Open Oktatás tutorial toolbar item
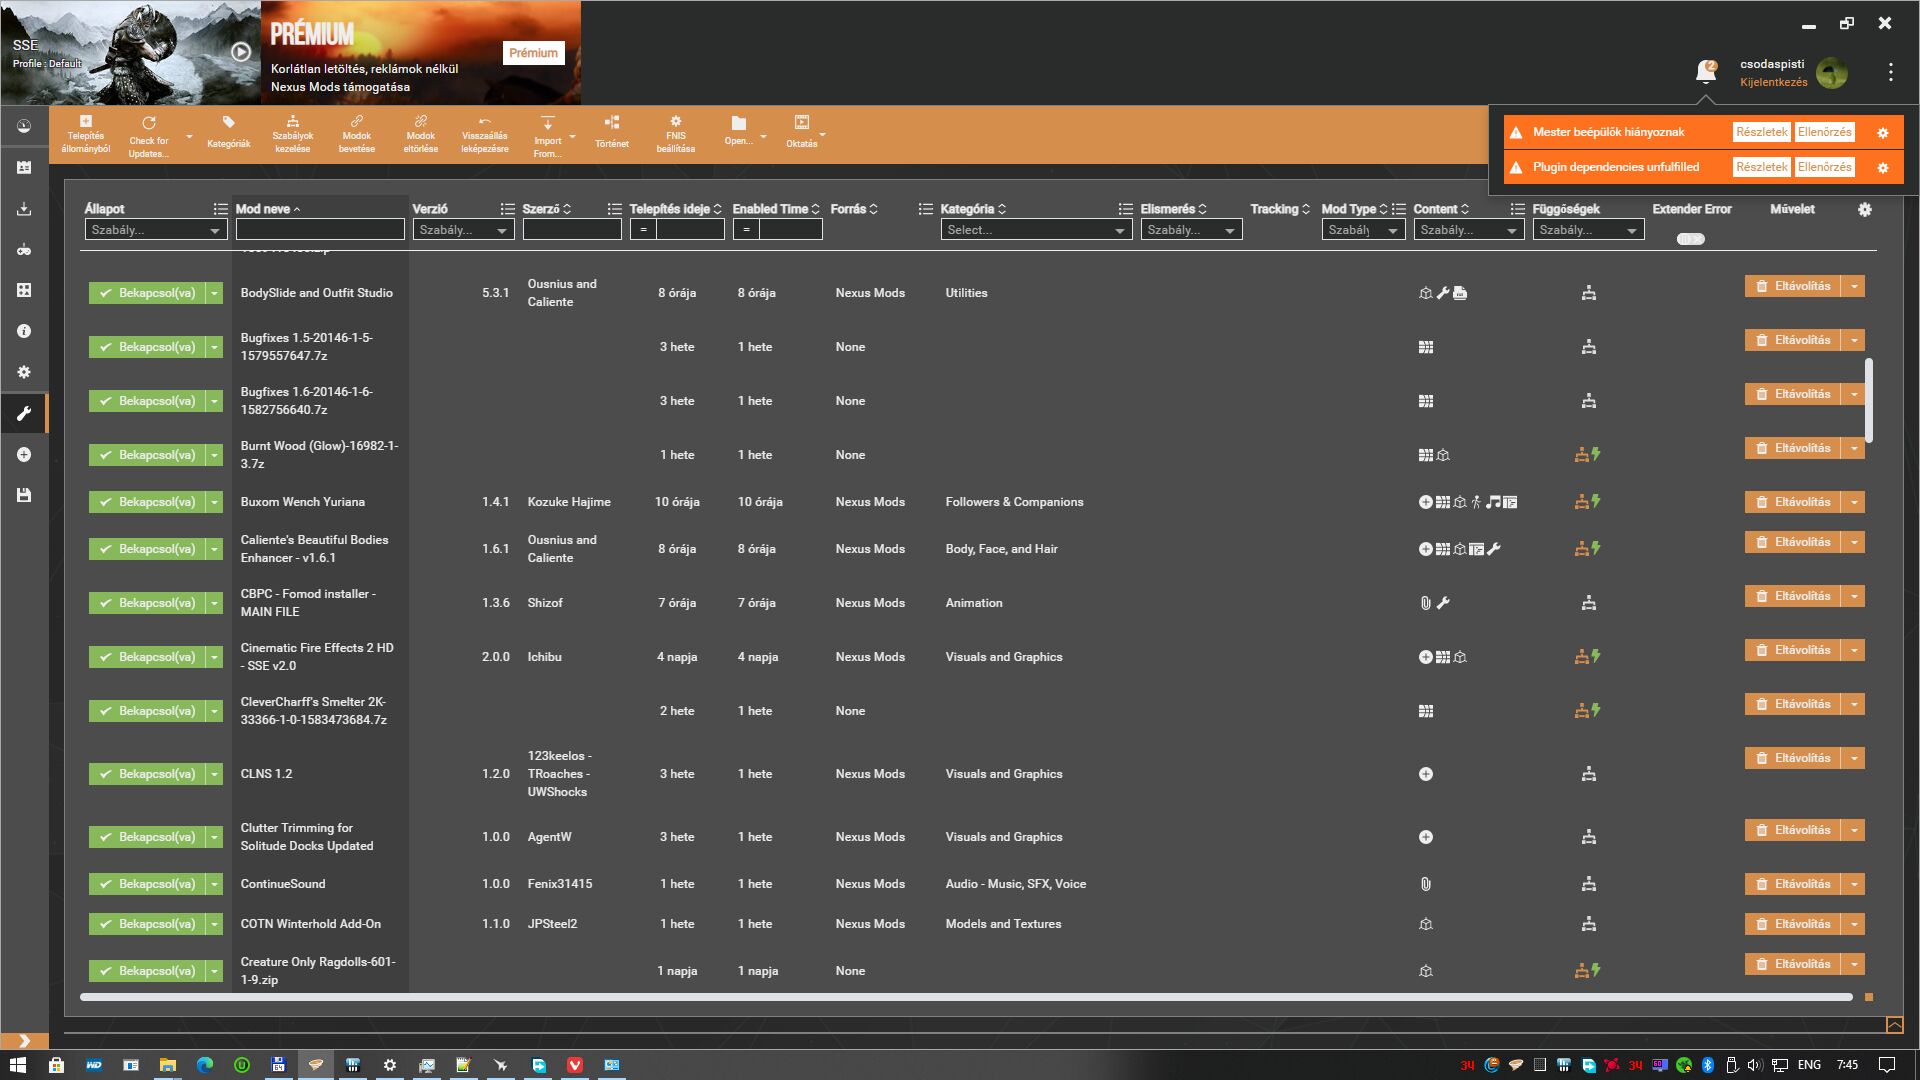 [802, 131]
